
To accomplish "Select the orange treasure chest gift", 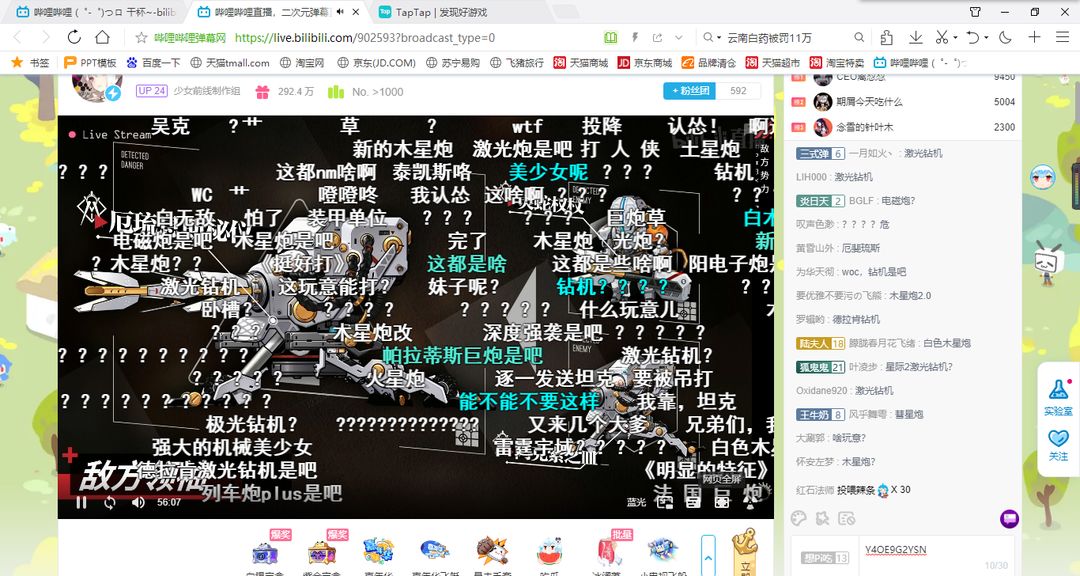I will [322, 551].
